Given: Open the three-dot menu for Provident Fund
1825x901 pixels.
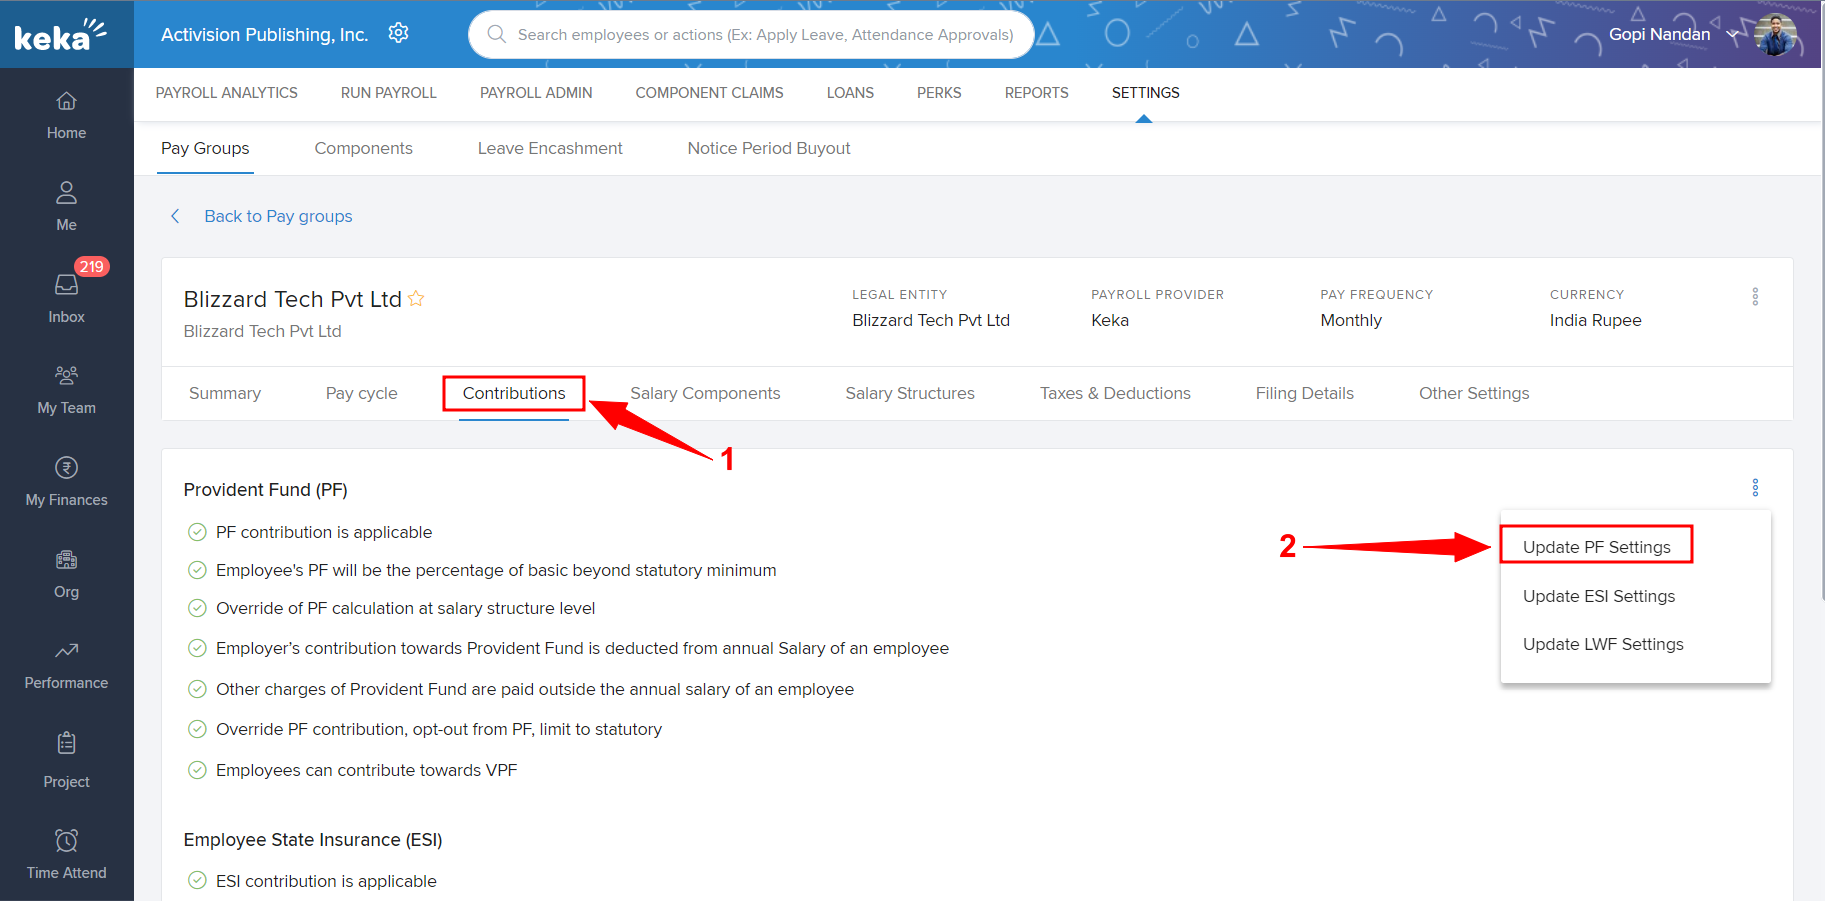Looking at the screenshot, I should pos(1755,488).
